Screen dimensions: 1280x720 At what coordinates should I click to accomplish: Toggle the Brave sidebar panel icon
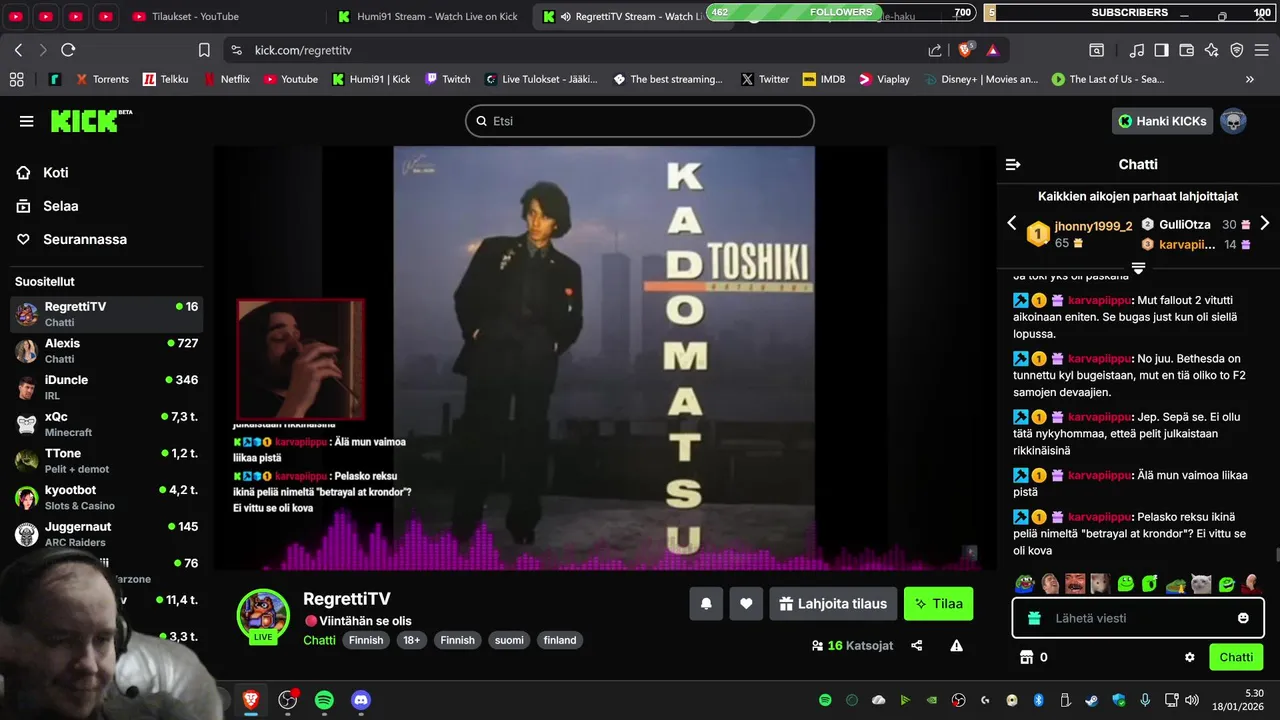(x=1161, y=50)
